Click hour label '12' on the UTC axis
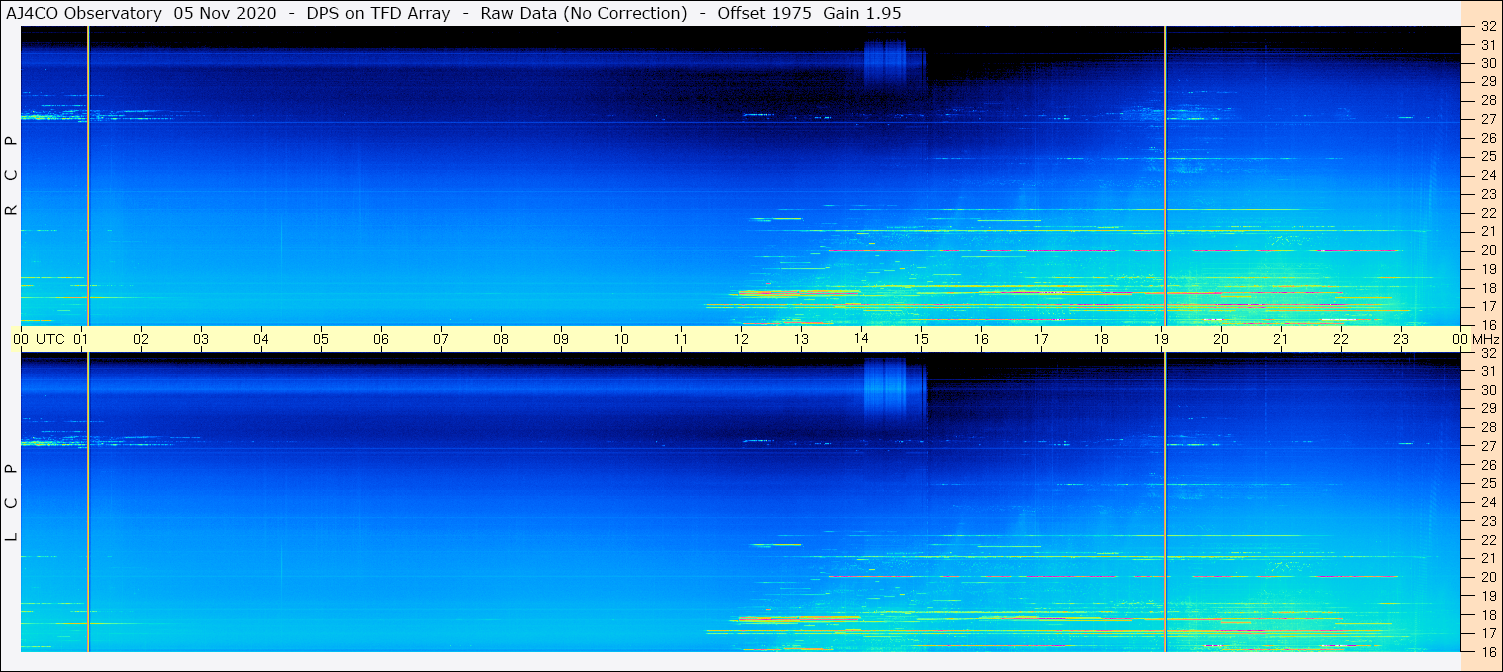 [741, 339]
